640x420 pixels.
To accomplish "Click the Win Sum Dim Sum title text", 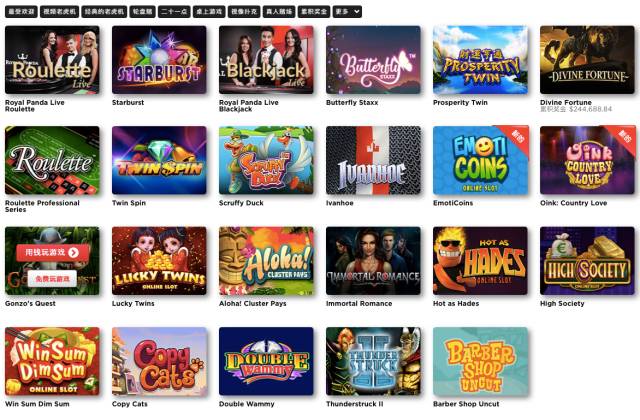I will (x=37, y=404).
